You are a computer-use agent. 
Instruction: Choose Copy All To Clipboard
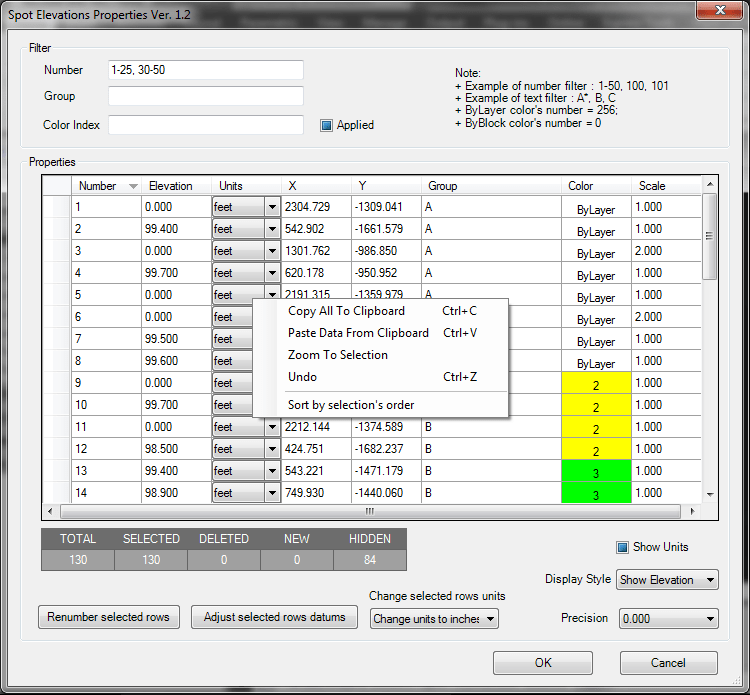click(381, 311)
